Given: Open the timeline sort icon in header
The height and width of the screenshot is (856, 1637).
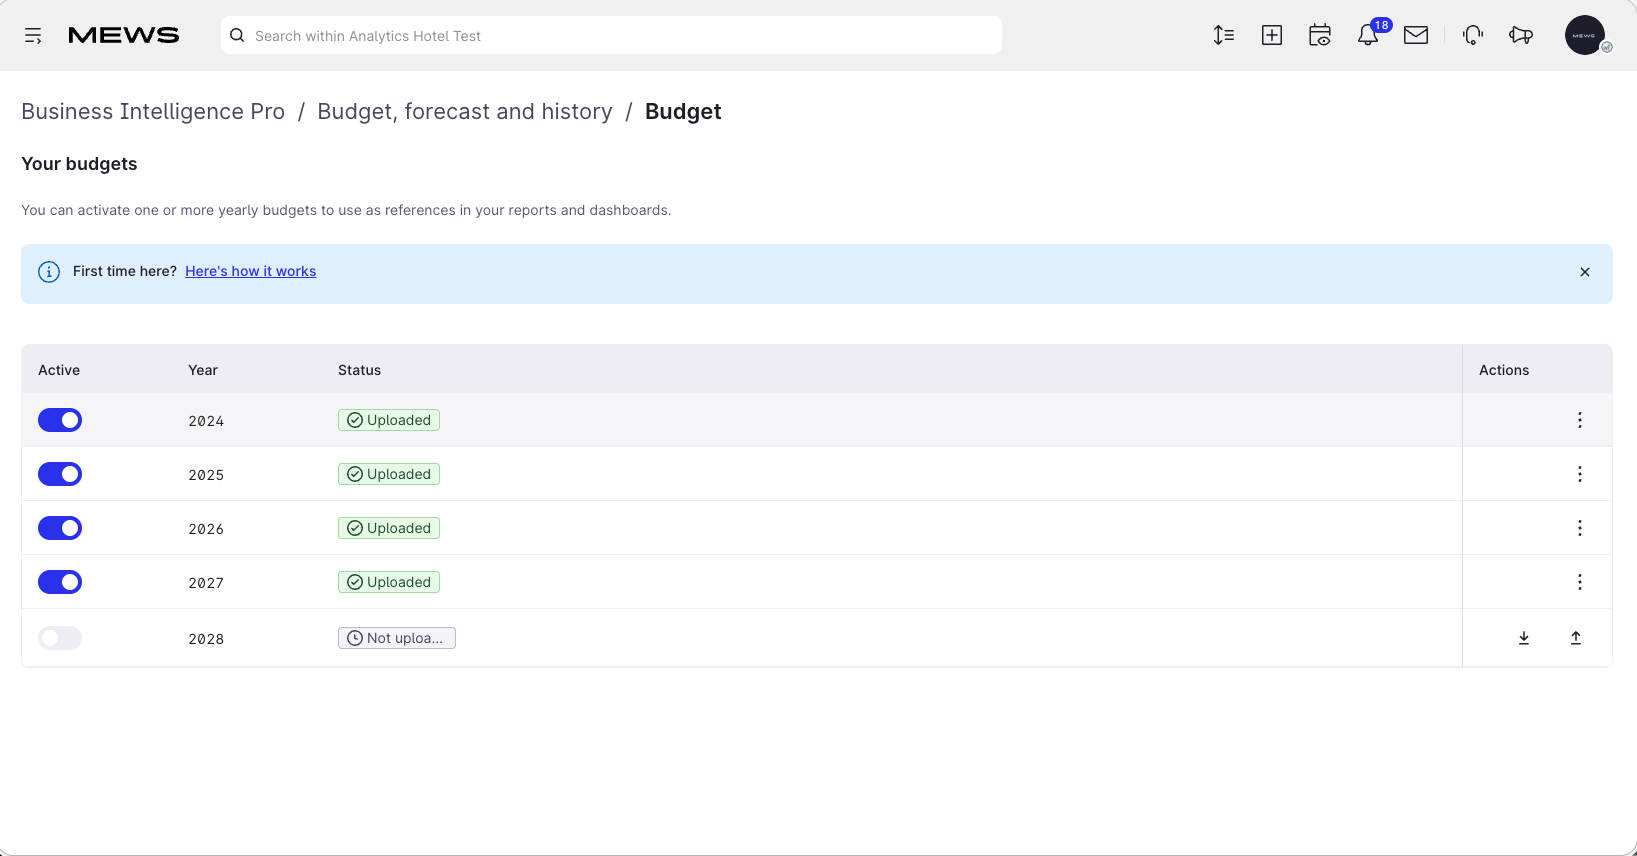Looking at the screenshot, I should tap(1224, 35).
